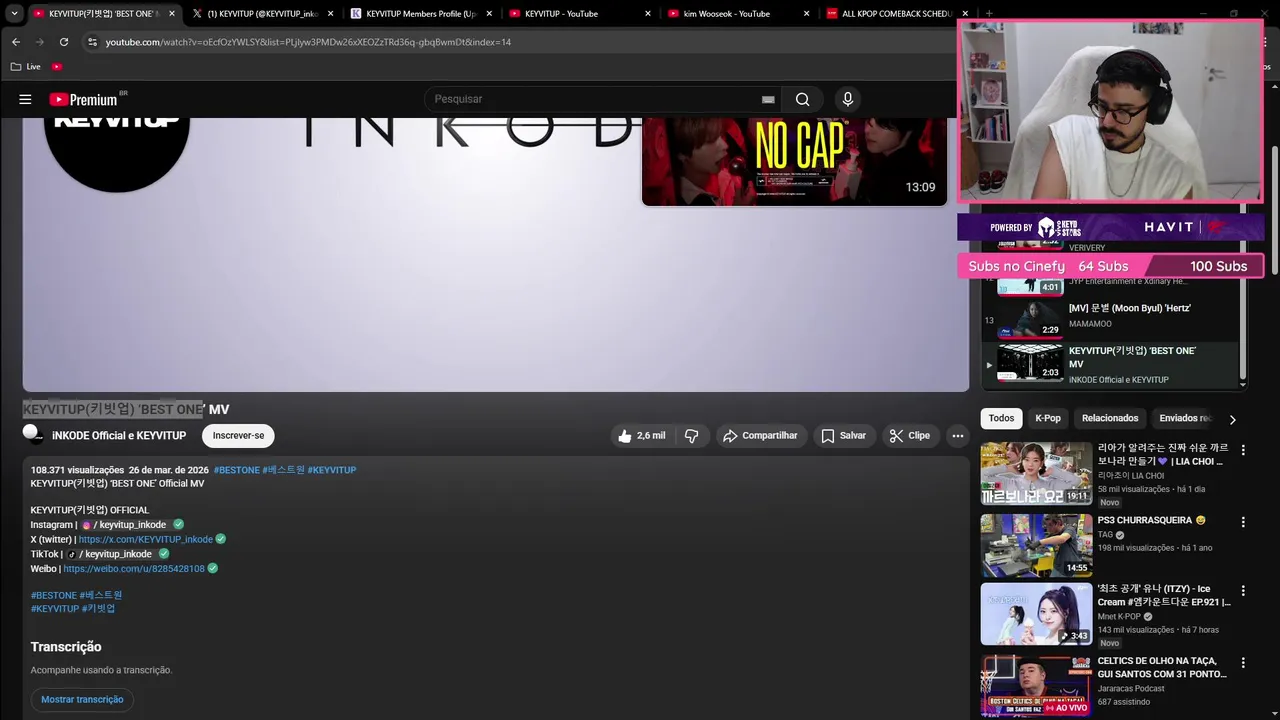Screen dimensions: 1280x720
Task: Switch to KEYVITUP Members Profile tab
Action: [x=421, y=14]
